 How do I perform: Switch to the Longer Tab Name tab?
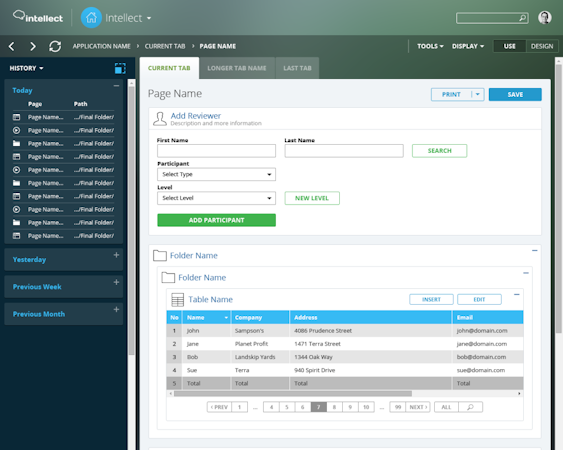[x=237, y=68]
